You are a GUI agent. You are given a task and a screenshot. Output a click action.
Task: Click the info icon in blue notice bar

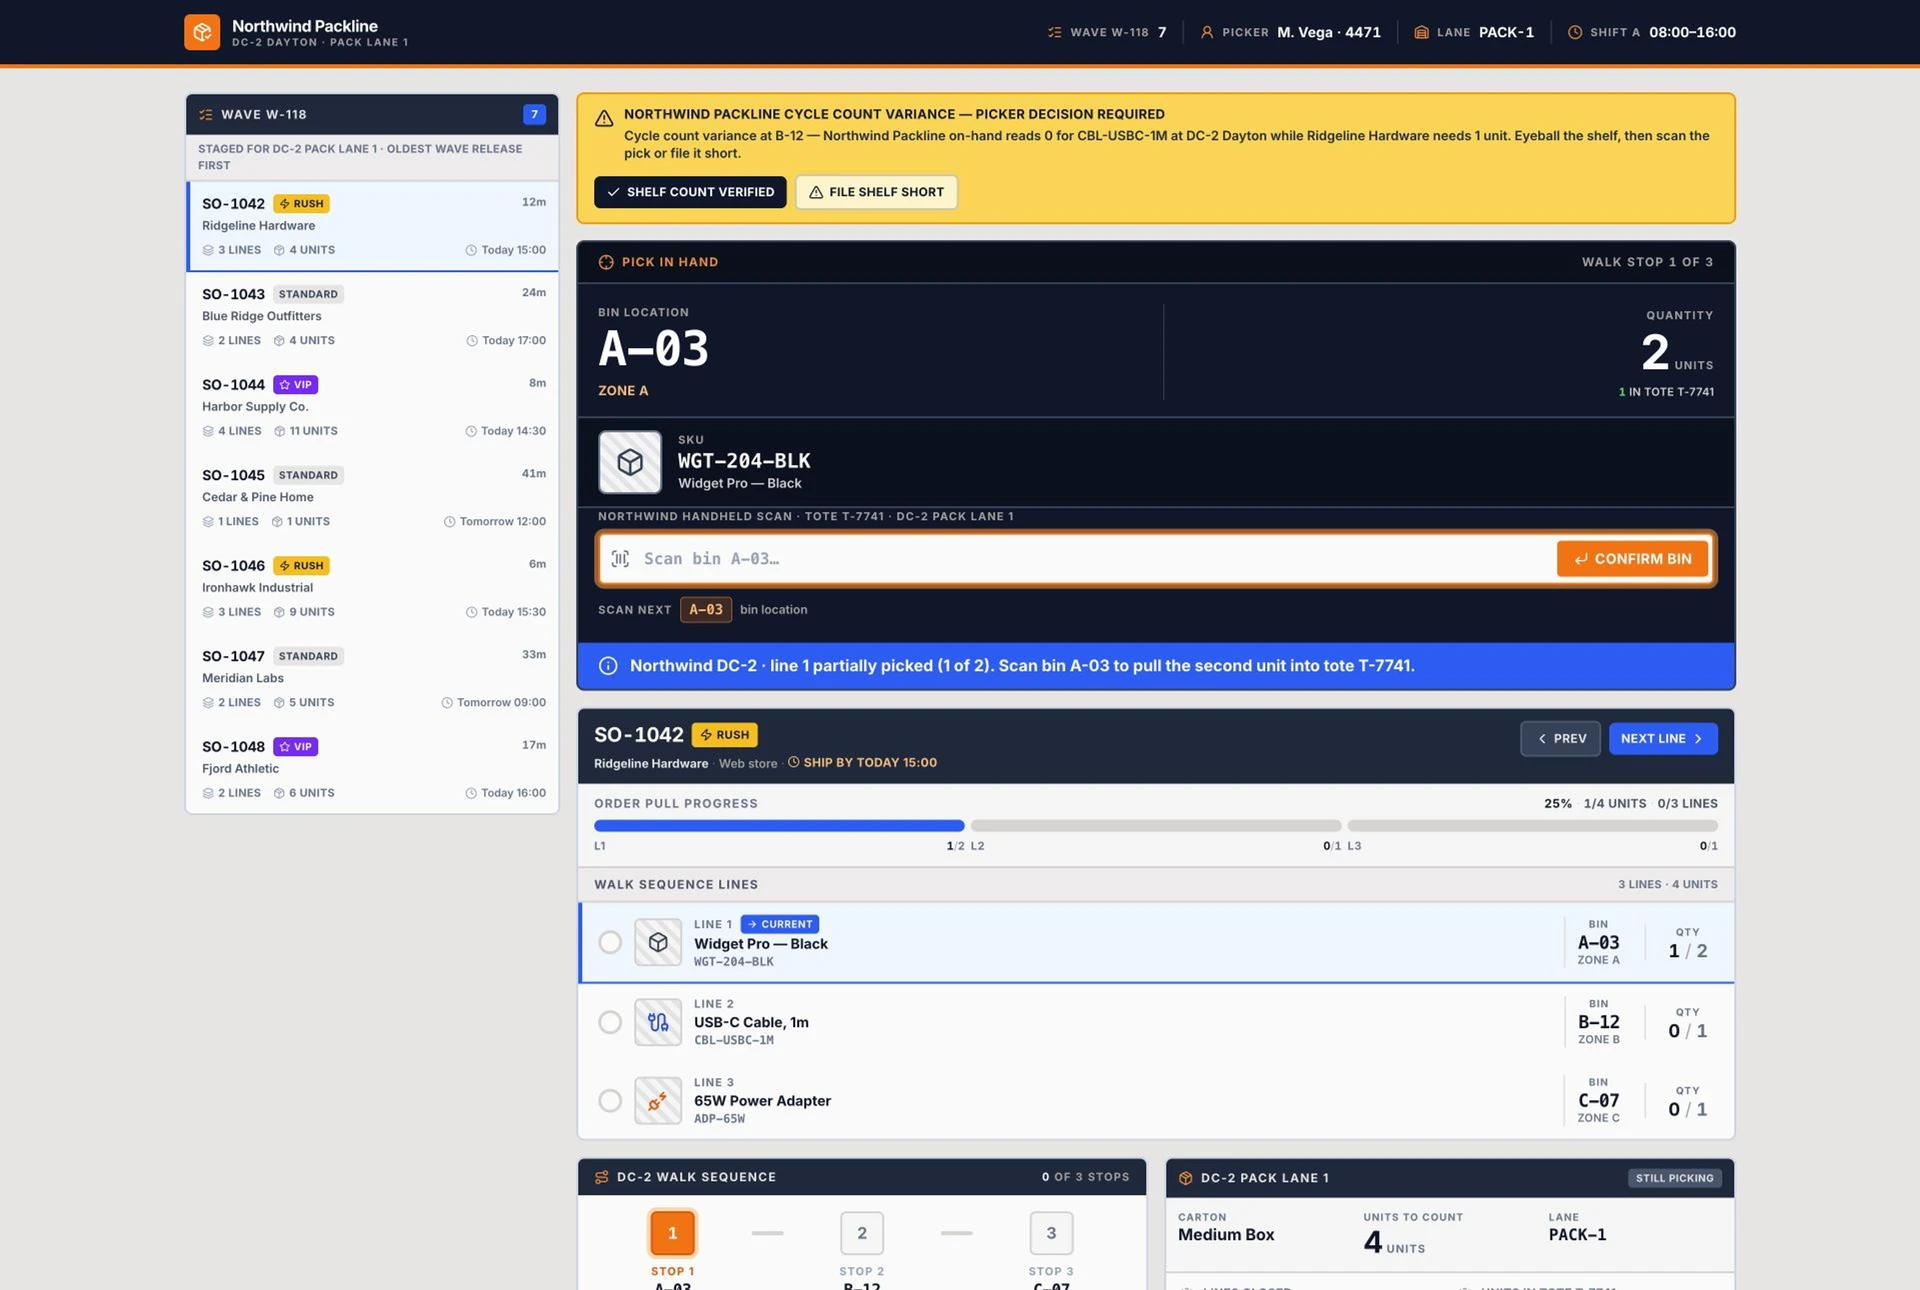pyautogui.click(x=608, y=666)
